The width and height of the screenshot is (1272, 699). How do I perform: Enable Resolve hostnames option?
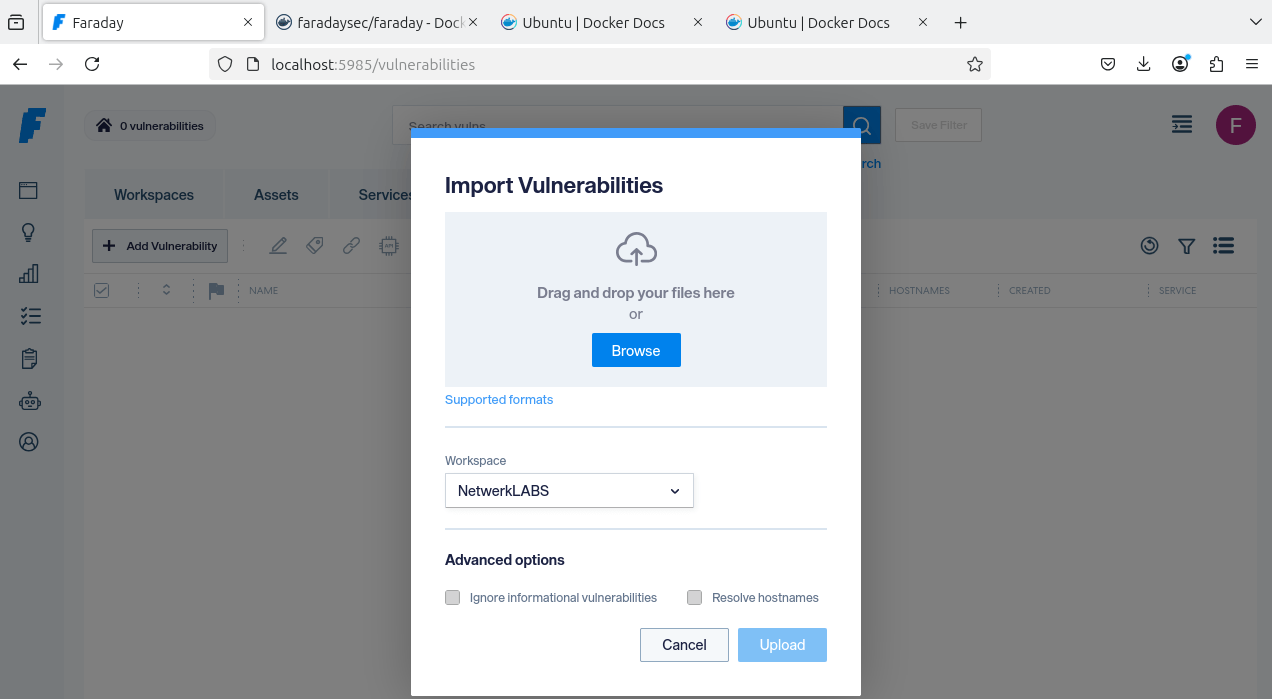(694, 597)
